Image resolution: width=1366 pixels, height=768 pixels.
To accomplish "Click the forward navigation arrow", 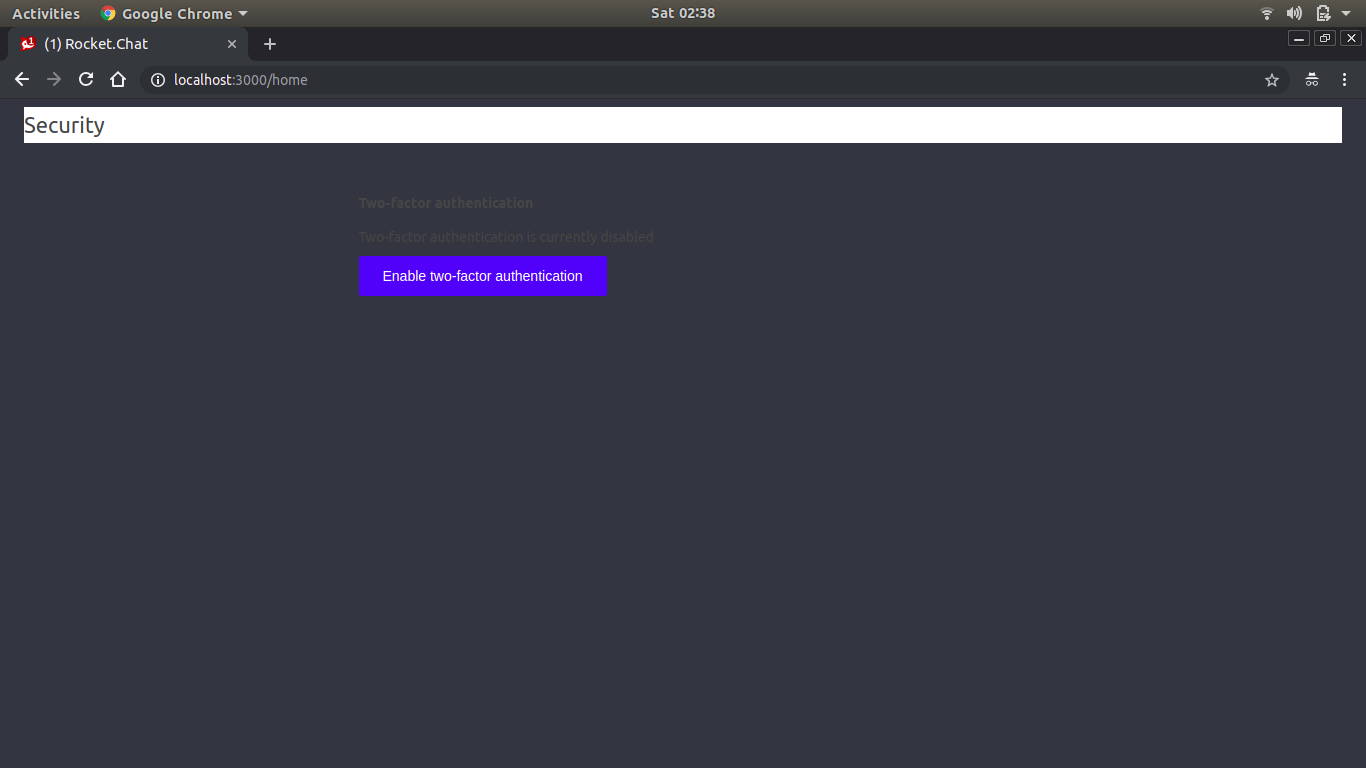I will 54,79.
